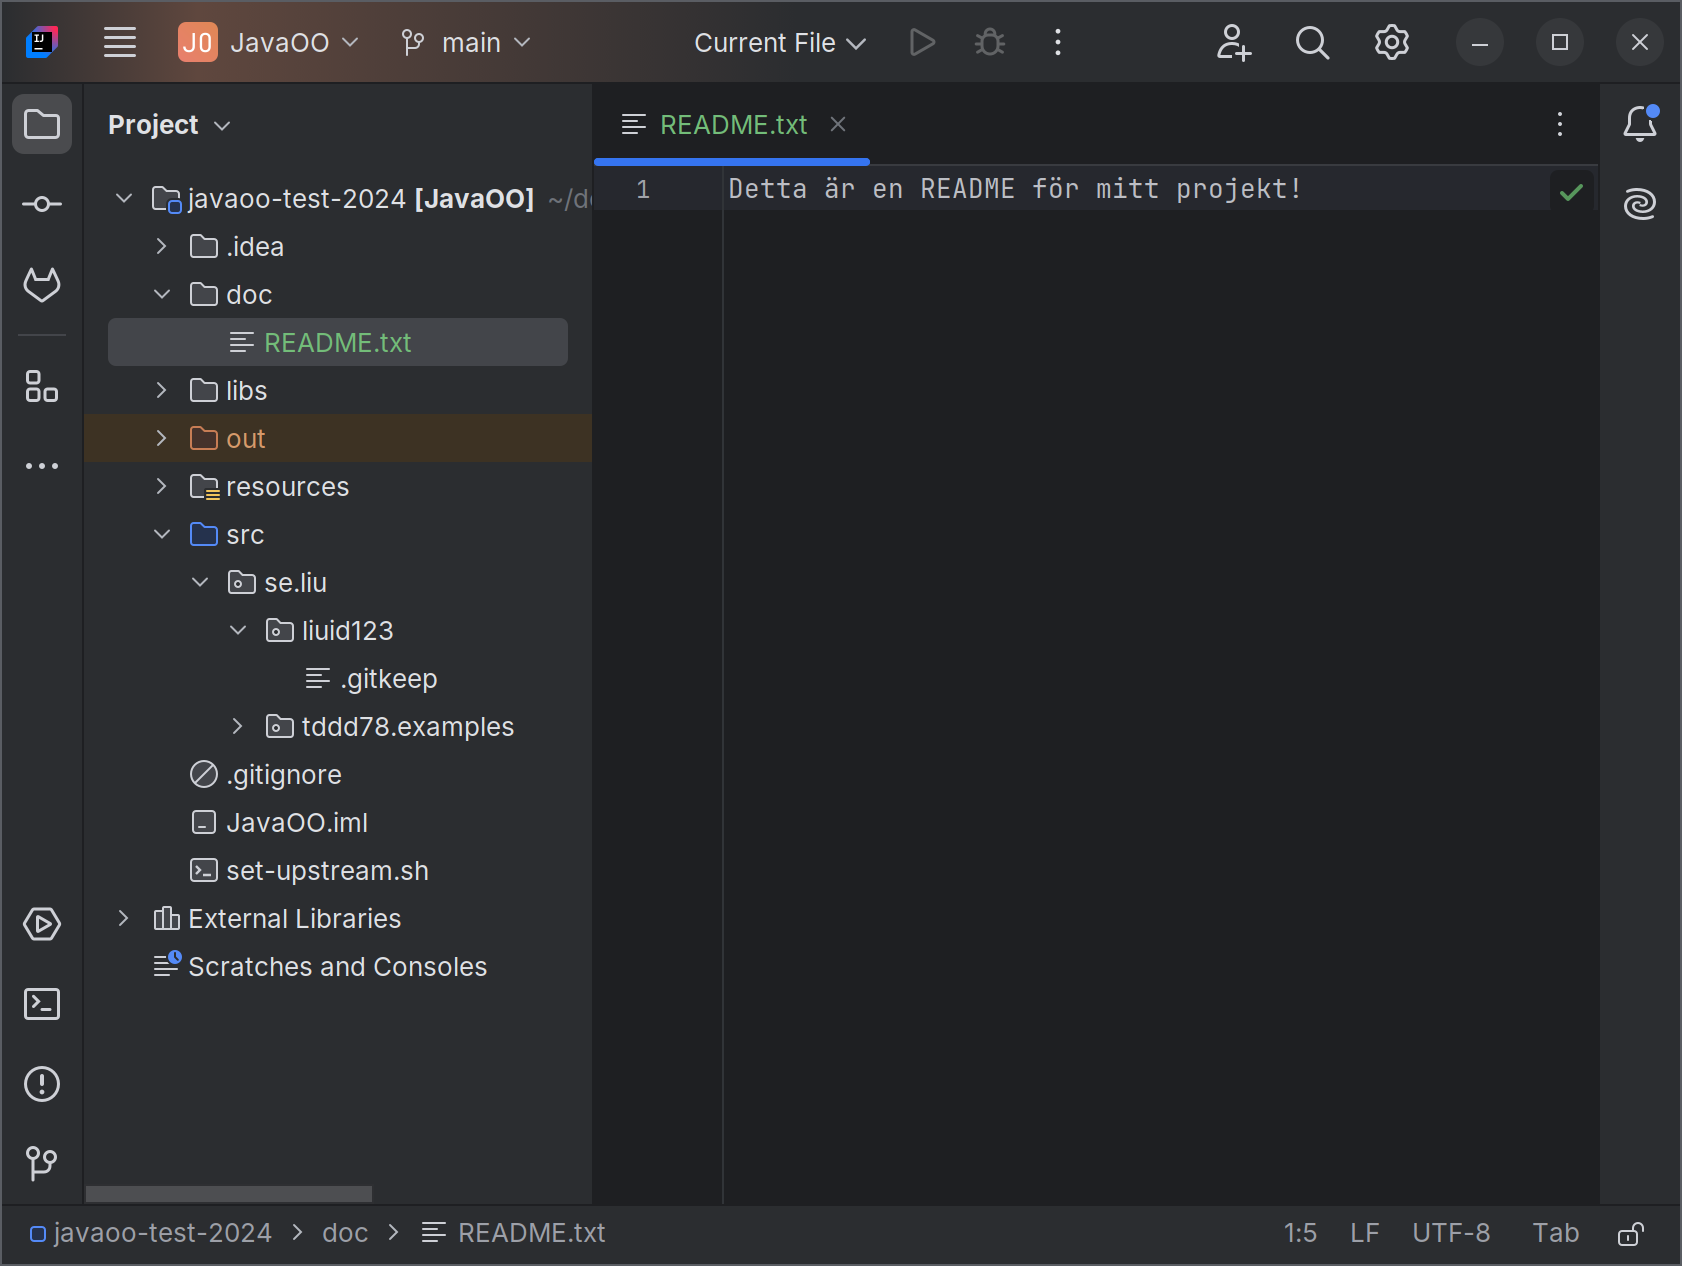Change the LF line separator setting

click(x=1365, y=1233)
